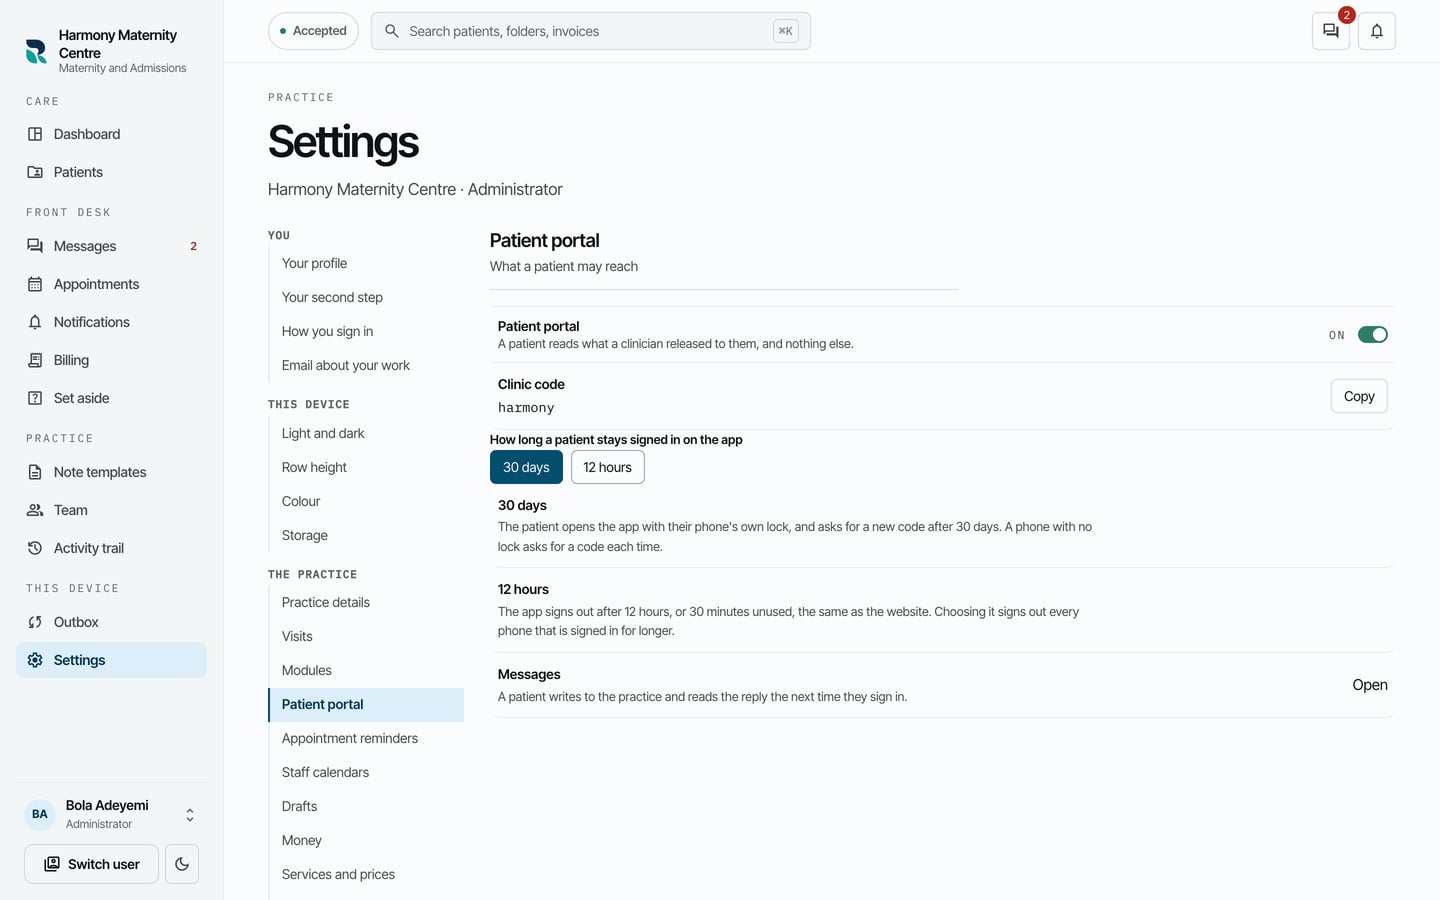Open the Billing receipt icon
1440x900 pixels.
(x=35, y=360)
